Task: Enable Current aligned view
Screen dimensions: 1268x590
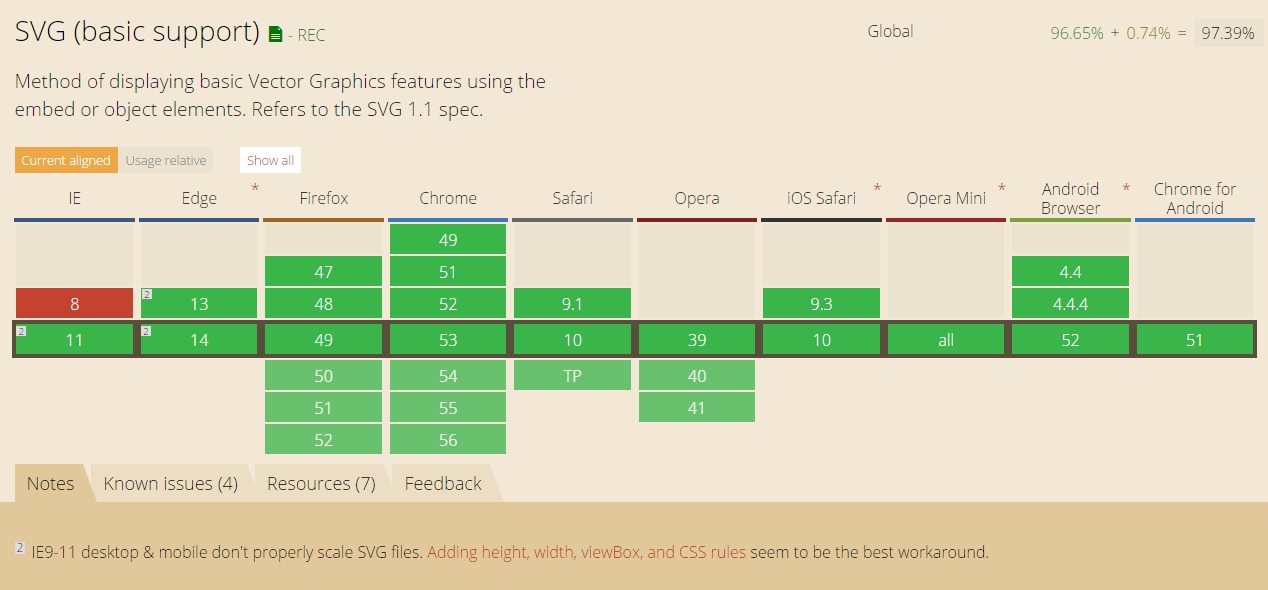Action: [66, 160]
